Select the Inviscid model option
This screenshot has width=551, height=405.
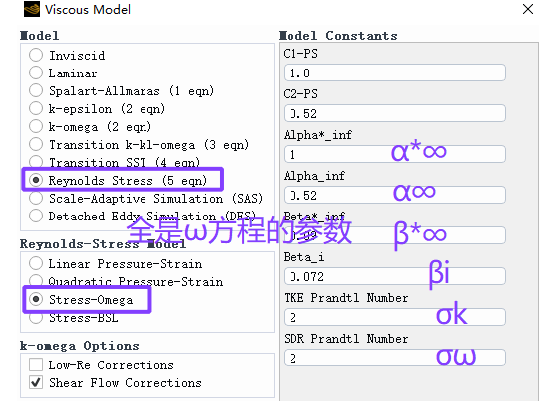pyautogui.click(x=36, y=55)
